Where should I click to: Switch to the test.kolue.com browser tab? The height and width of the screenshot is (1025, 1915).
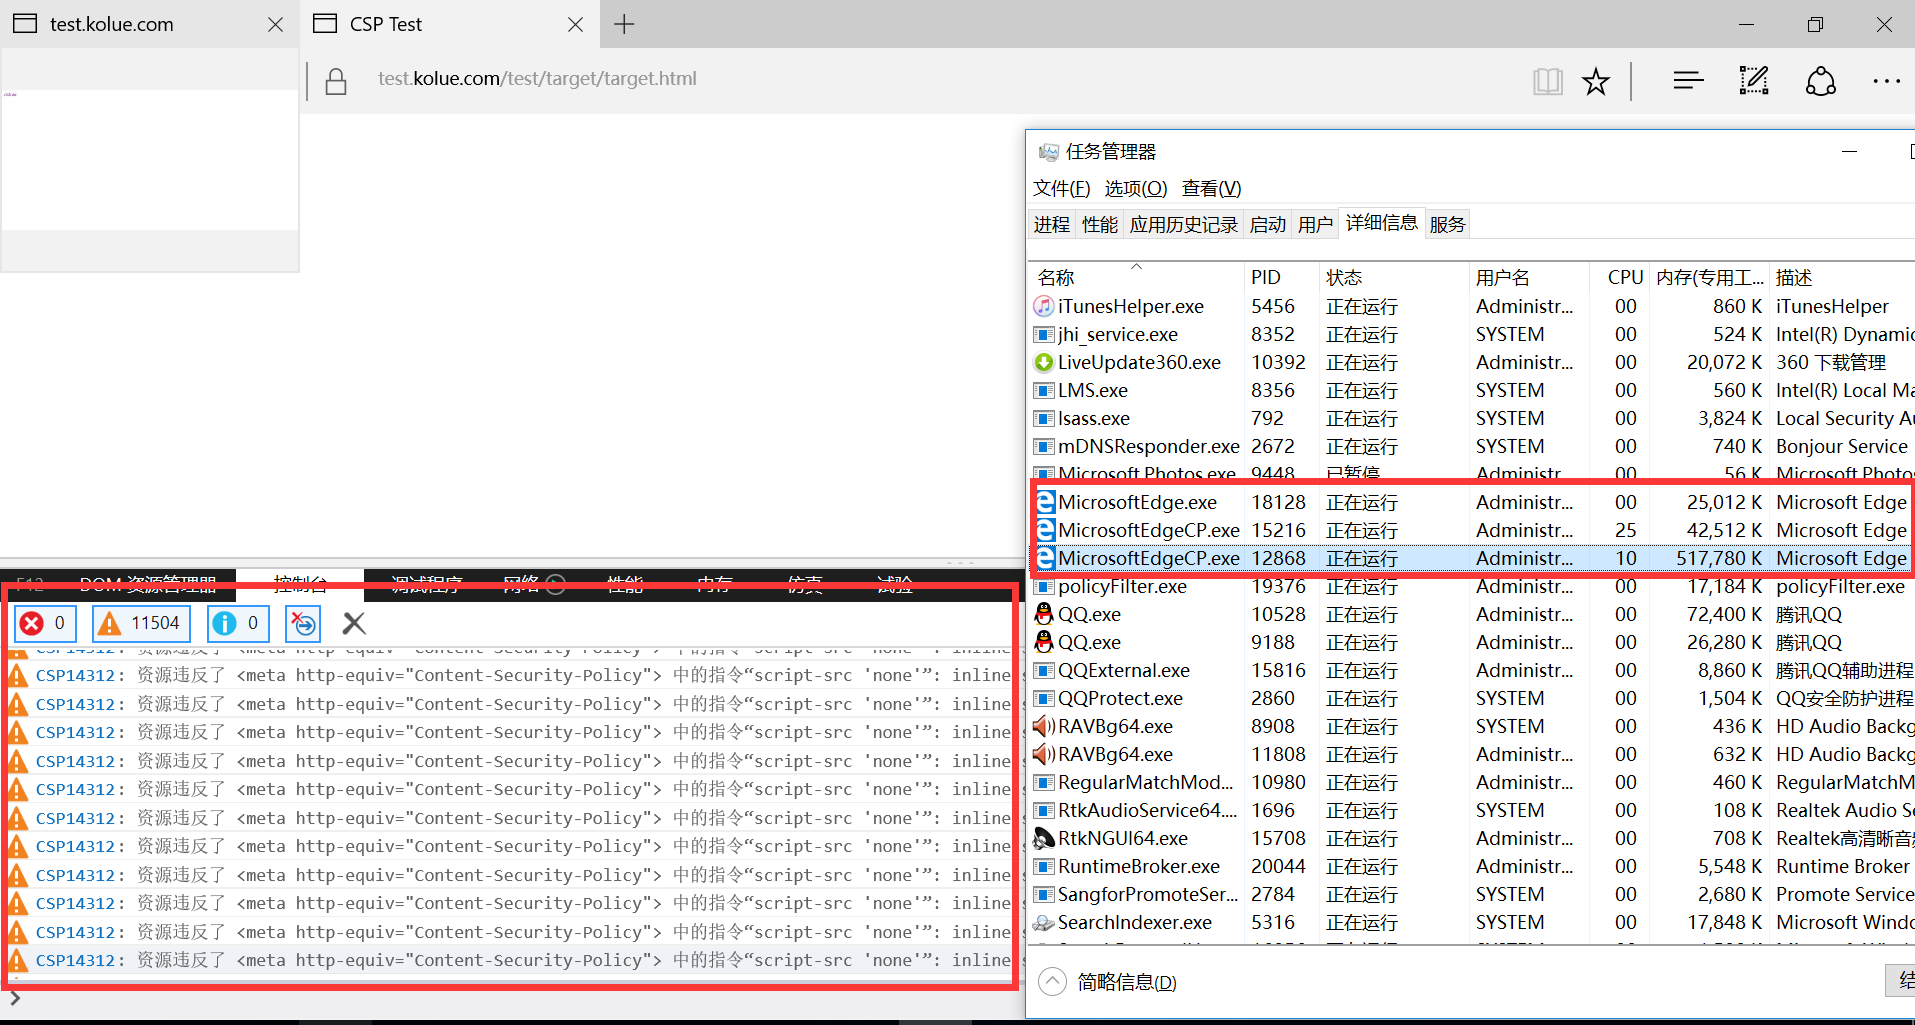tap(112, 24)
